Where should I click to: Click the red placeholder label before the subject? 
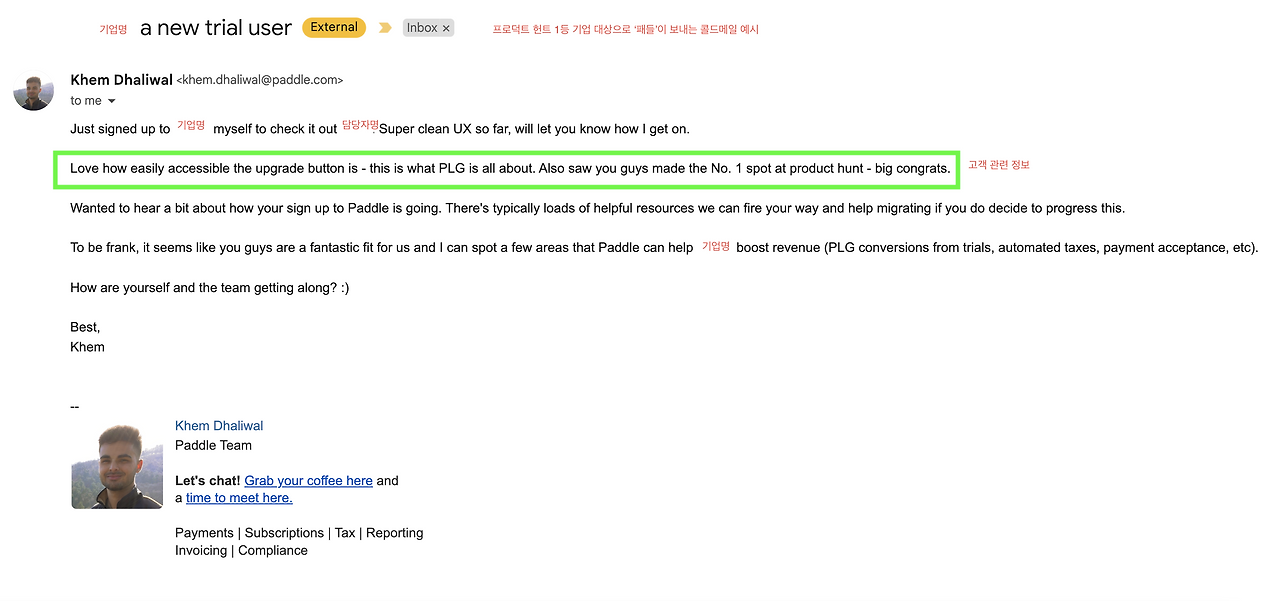pyautogui.click(x=113, y=30)
